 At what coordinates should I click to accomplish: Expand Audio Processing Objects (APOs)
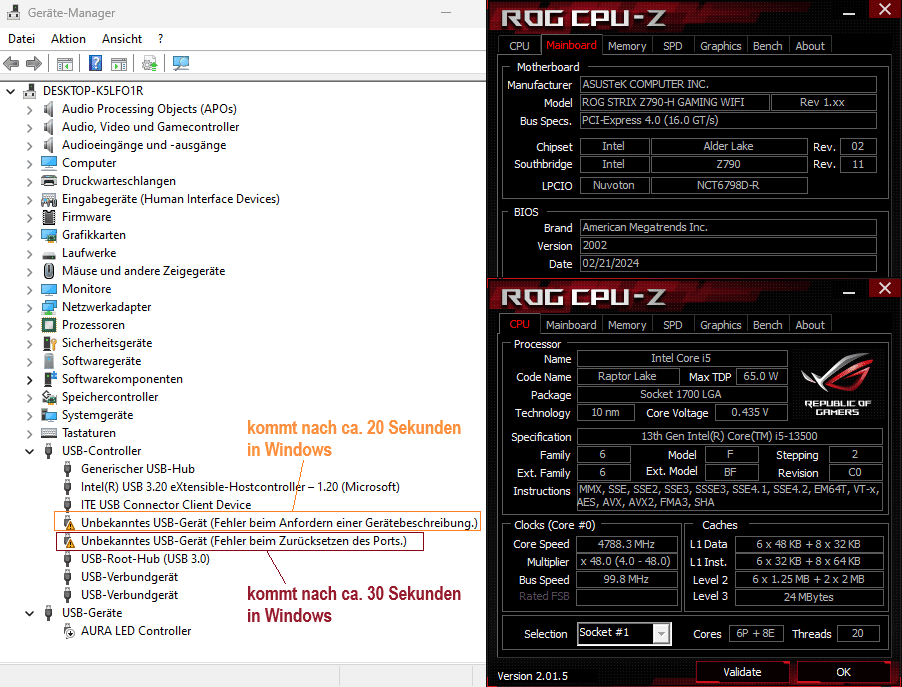[29, 109]
